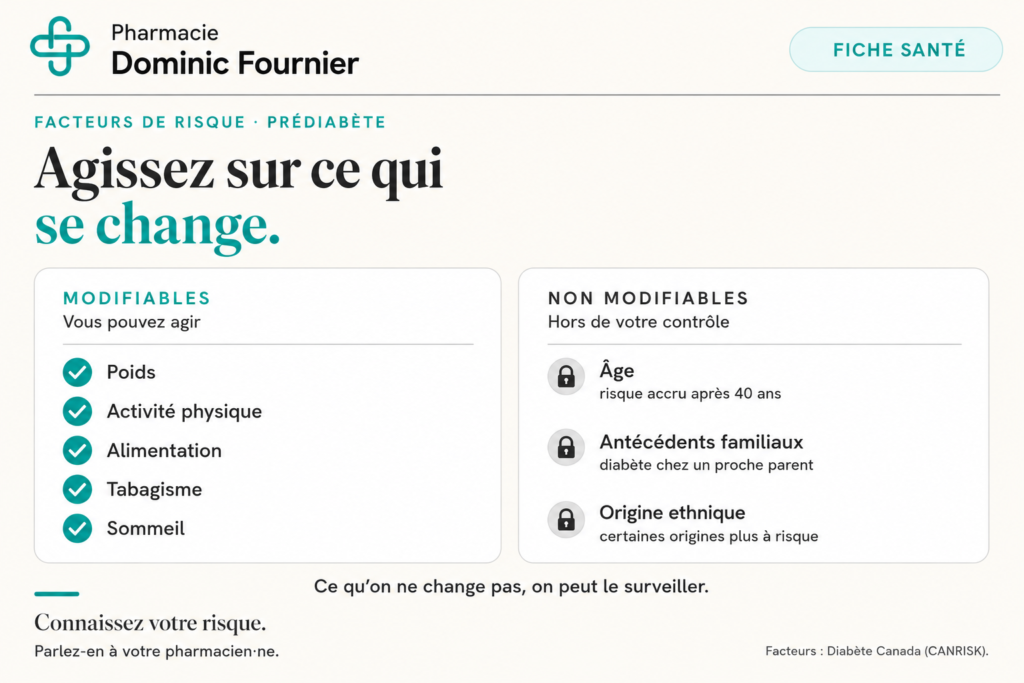Click the FACTEURS DE RISQUE · PRÉDIABÈTE label
The height and width of the screenshot is (683, 1024).
pos(210,122)
